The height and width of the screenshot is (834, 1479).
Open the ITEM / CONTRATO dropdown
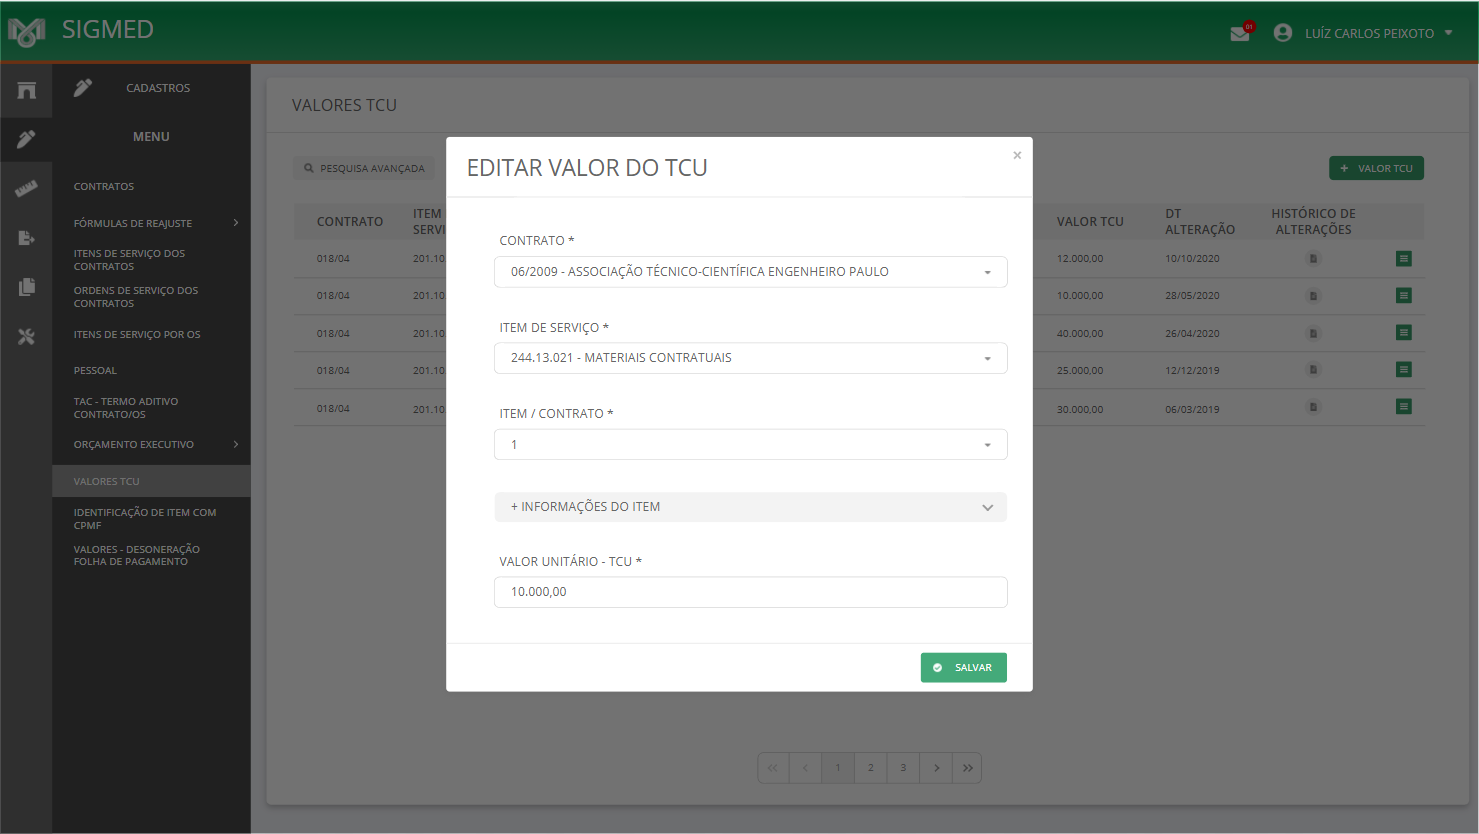[751, 444]
